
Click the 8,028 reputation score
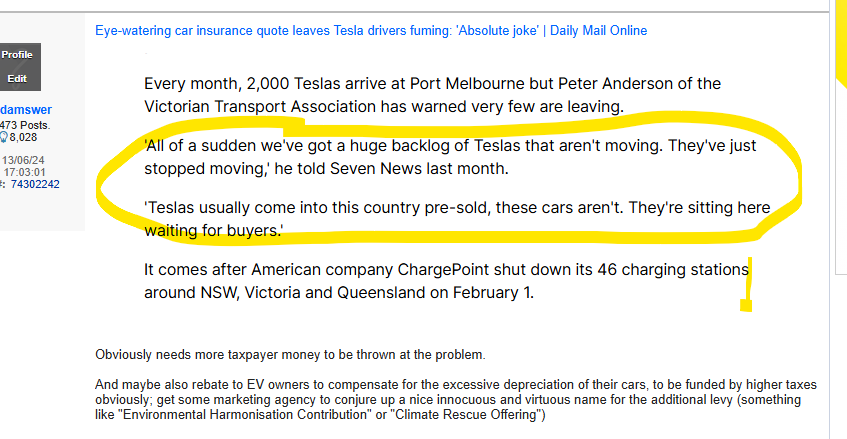coord(23,137)
